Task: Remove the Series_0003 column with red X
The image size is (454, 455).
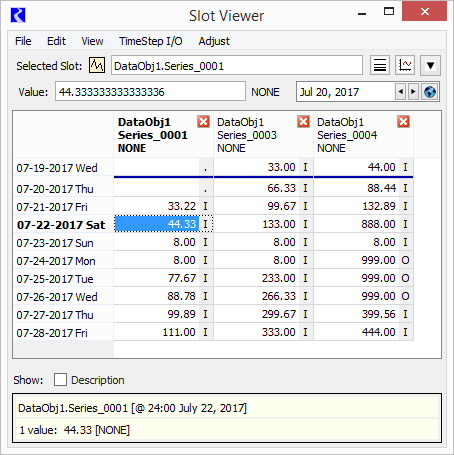Action: (x=303, y=122)
